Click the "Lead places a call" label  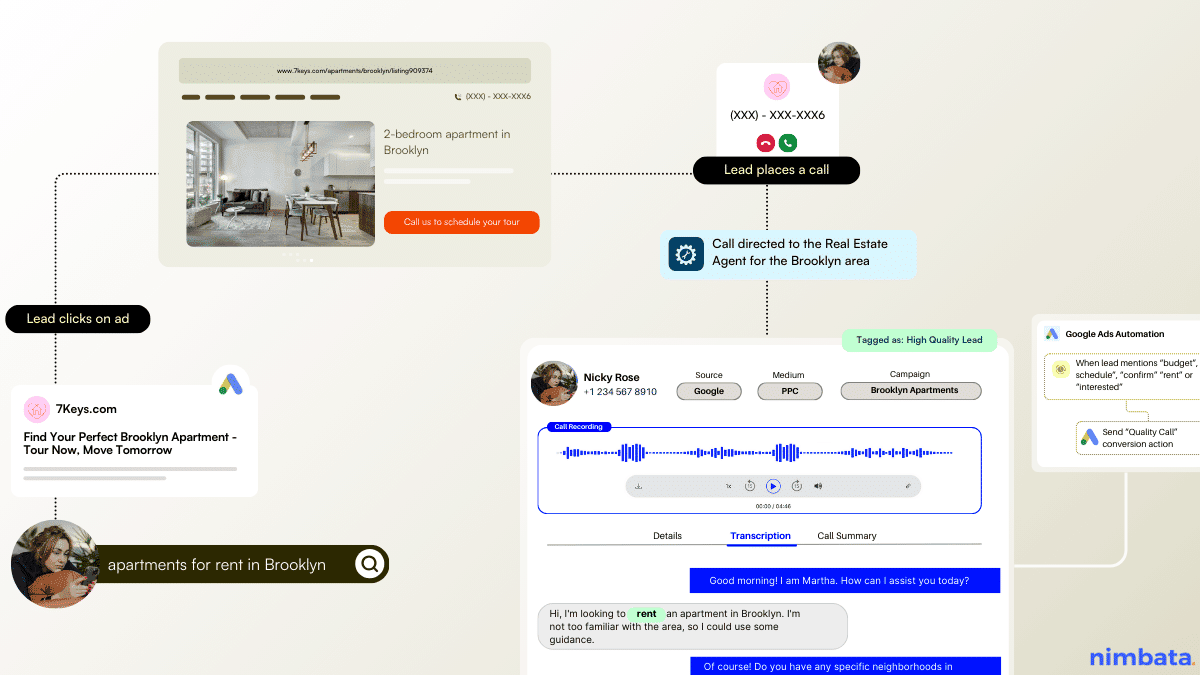(776, 170)
